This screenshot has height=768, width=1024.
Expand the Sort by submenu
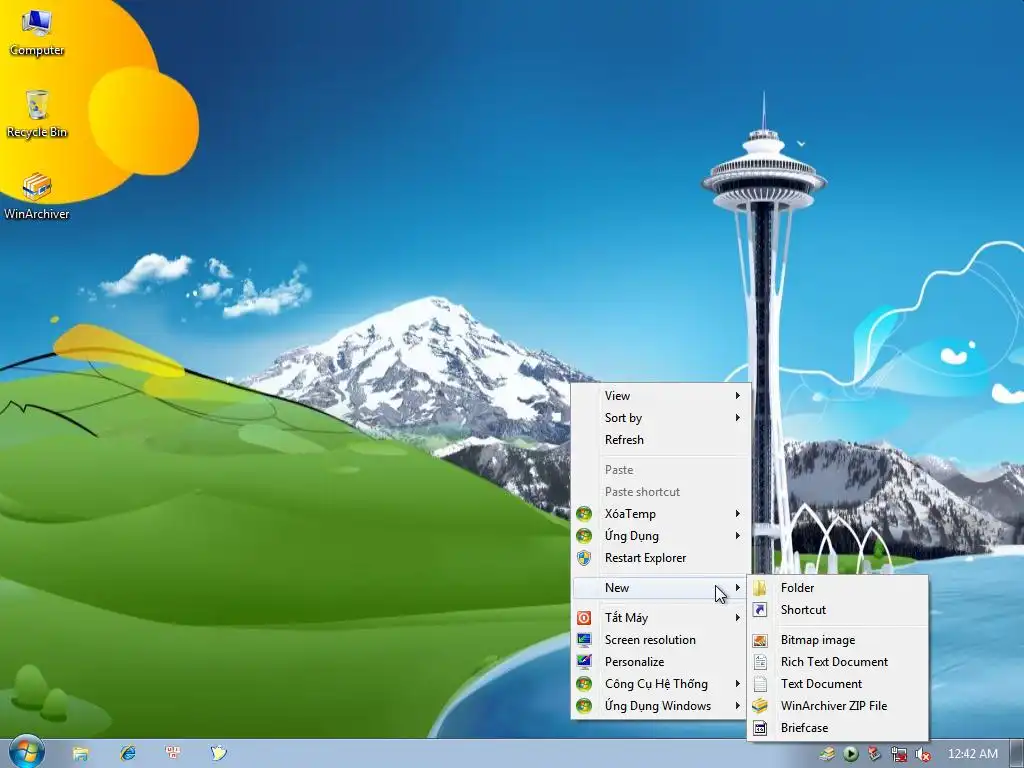661,418
